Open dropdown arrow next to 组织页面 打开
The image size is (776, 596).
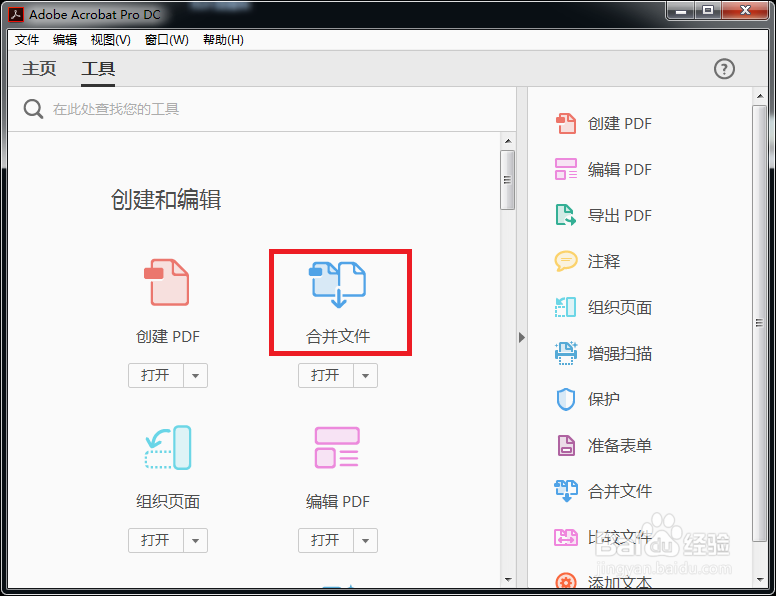click(x=195, y=540)
